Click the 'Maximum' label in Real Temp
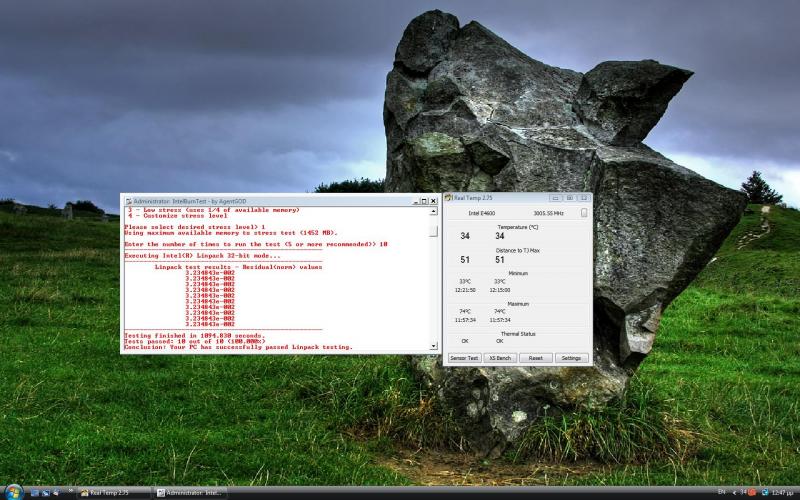The height and width of the screenshot is (500, 800). 517,304
